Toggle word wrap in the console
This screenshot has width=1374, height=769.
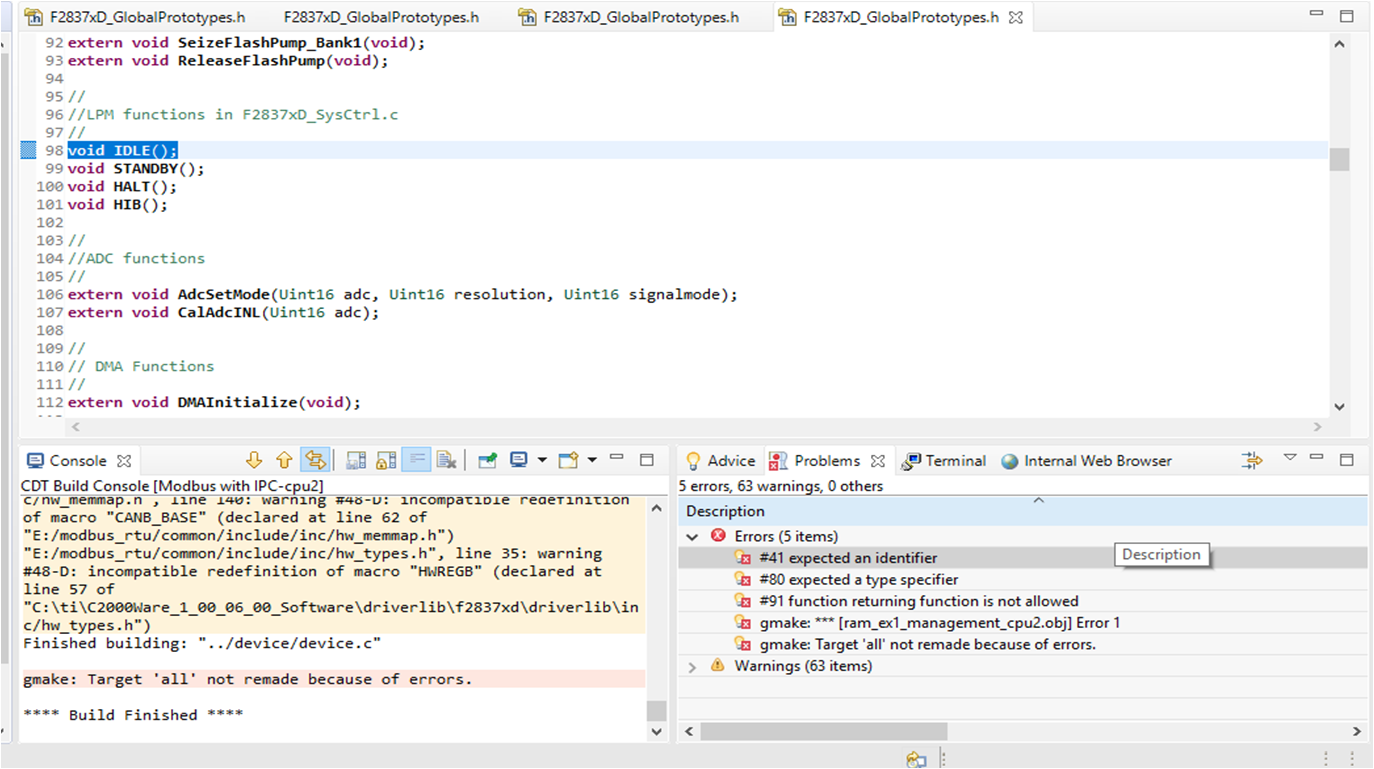pyautogui.click(x=415, y=459)
